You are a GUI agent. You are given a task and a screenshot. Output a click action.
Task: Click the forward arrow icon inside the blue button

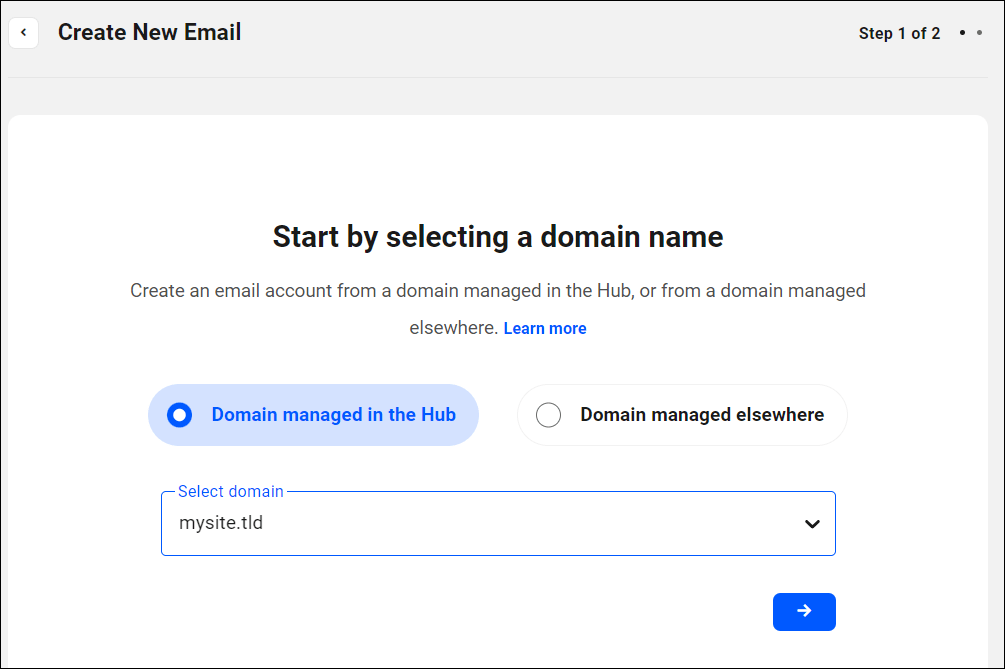pyautogui.click(x=804, y=612)
